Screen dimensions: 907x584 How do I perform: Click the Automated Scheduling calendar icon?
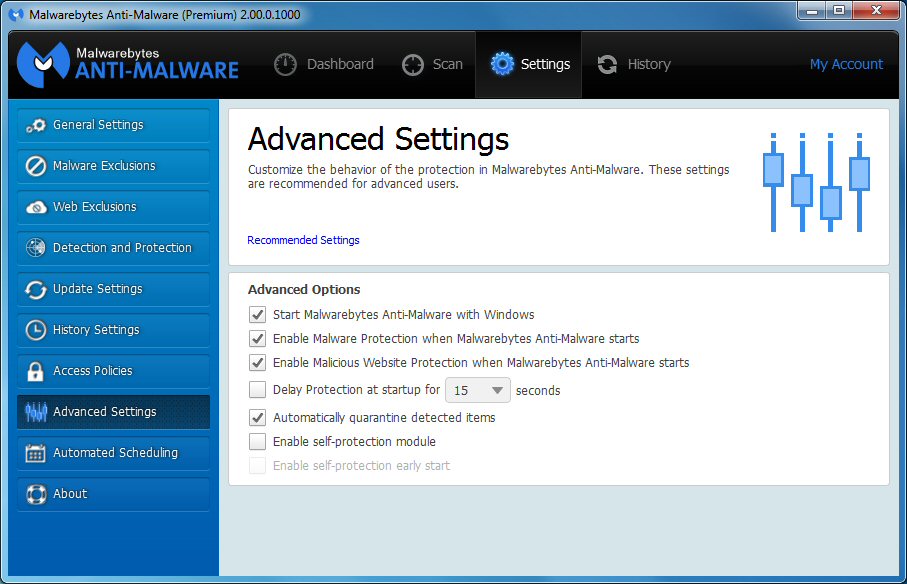click(x=35, y=453)
